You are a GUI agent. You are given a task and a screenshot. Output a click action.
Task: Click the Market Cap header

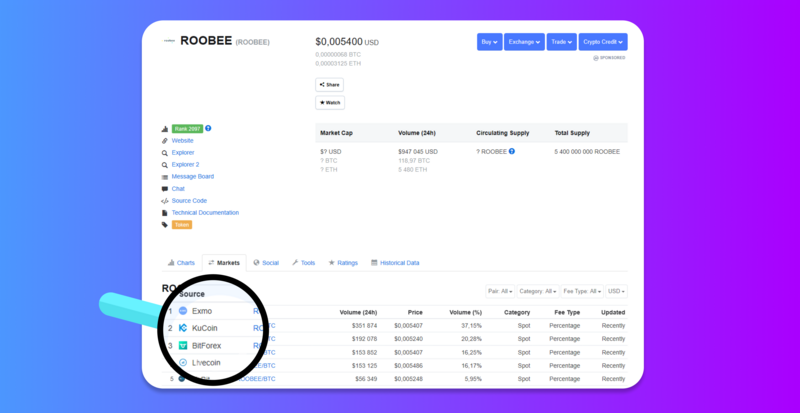pyautogui.click(x=336, y=133)
